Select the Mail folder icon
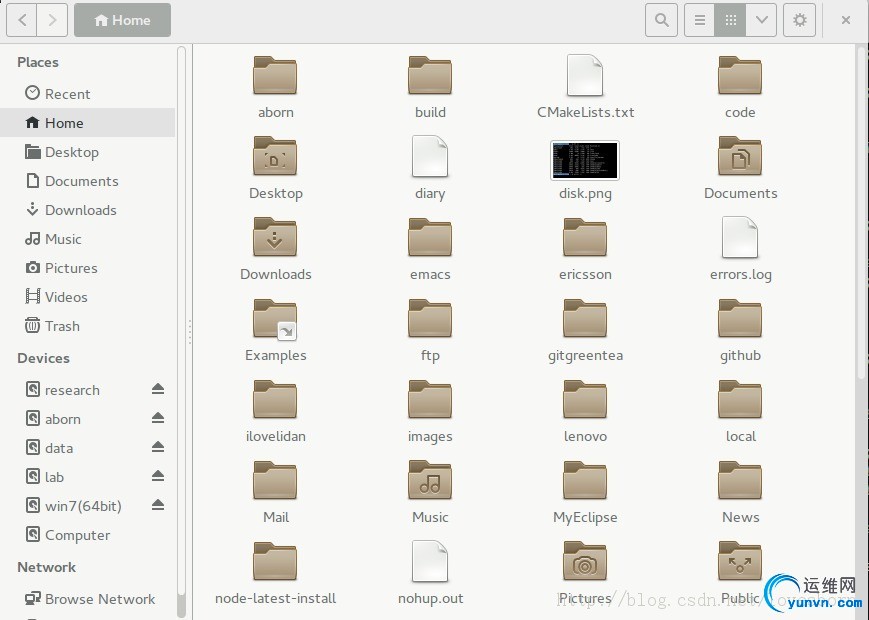 (275, 480)
